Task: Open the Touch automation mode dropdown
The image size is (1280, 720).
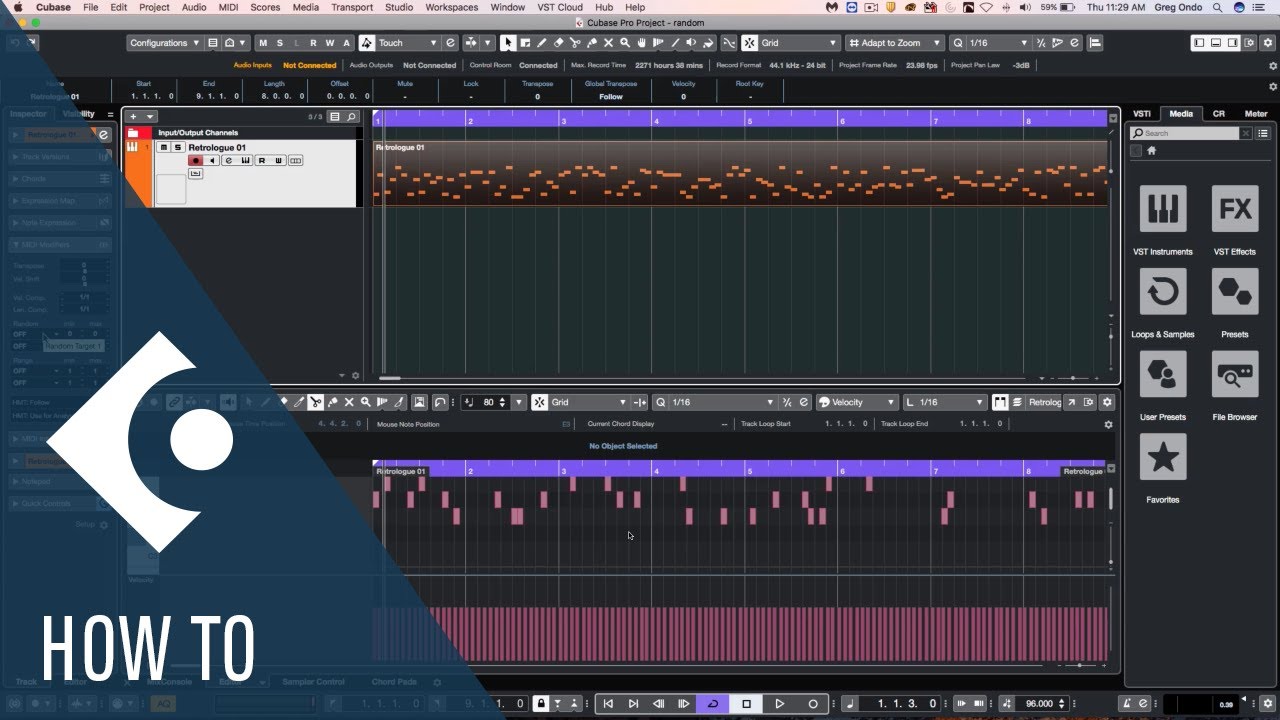Action: tap(408, 43)
